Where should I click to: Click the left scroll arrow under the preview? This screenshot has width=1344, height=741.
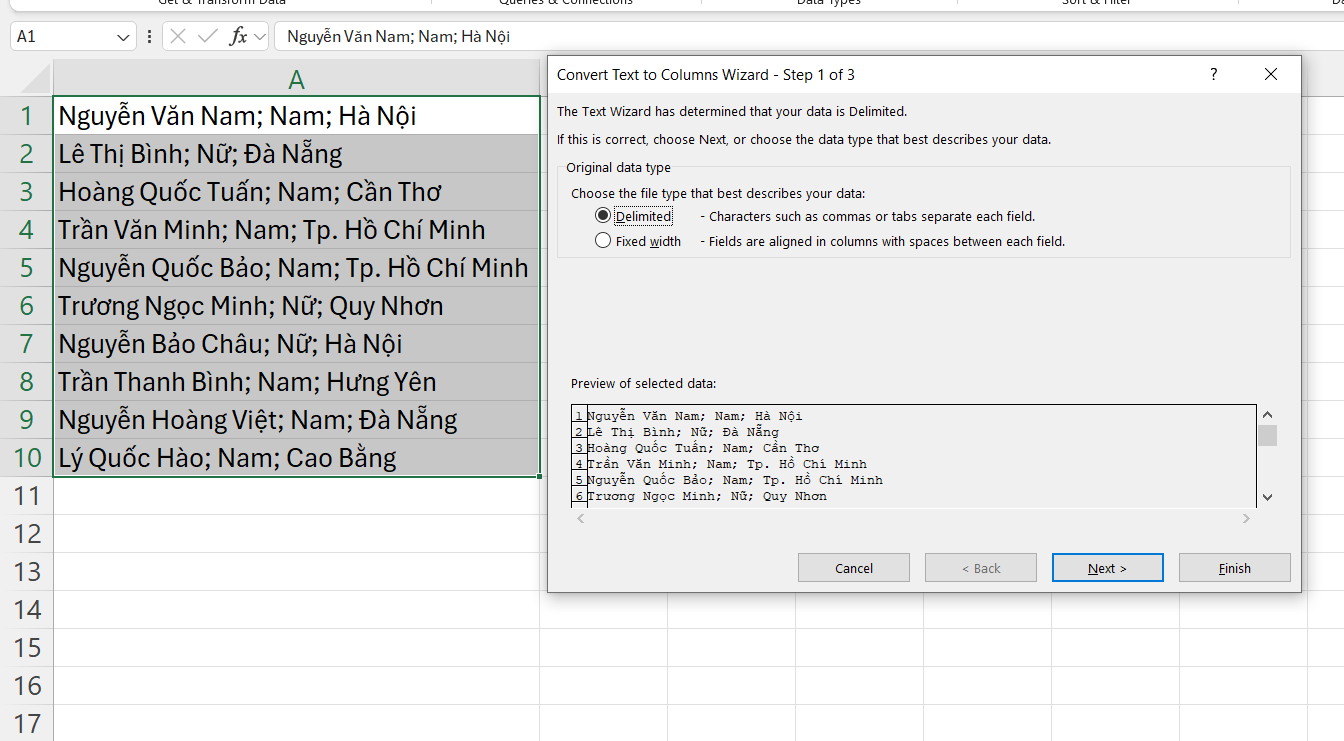581,518
